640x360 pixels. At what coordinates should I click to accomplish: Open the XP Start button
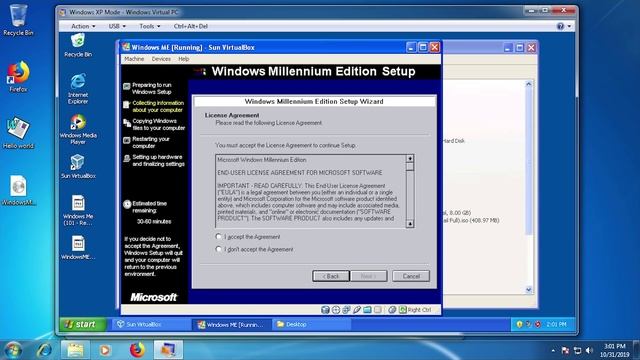point(83,324)
